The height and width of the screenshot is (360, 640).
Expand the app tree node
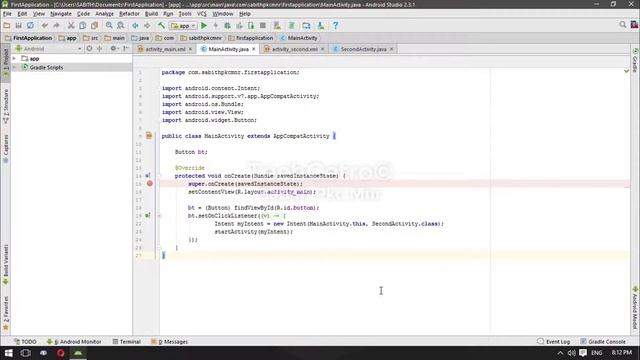point(15,59)
